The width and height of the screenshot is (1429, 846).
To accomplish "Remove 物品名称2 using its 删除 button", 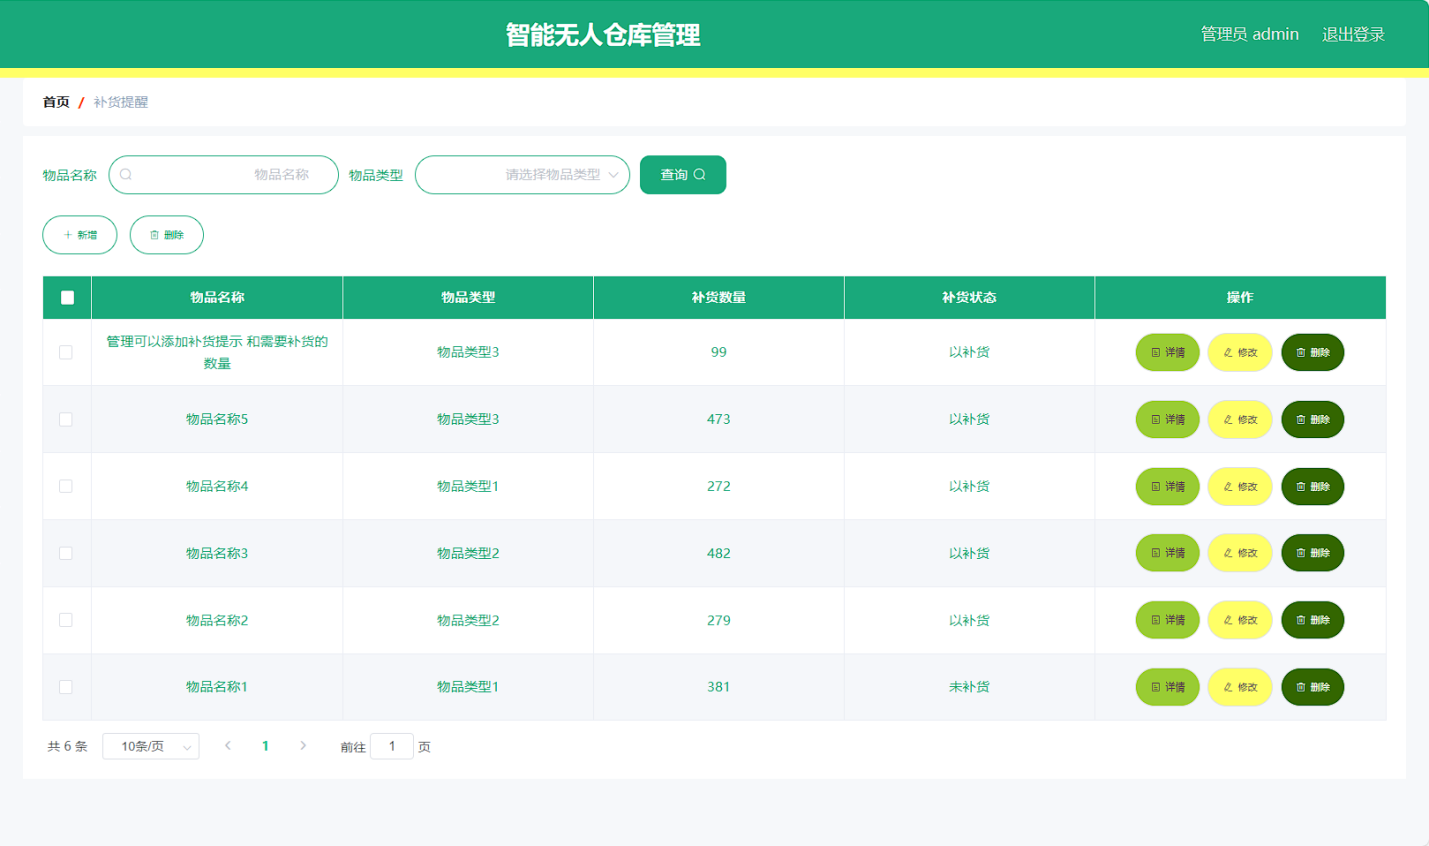I will point(1313,620).
